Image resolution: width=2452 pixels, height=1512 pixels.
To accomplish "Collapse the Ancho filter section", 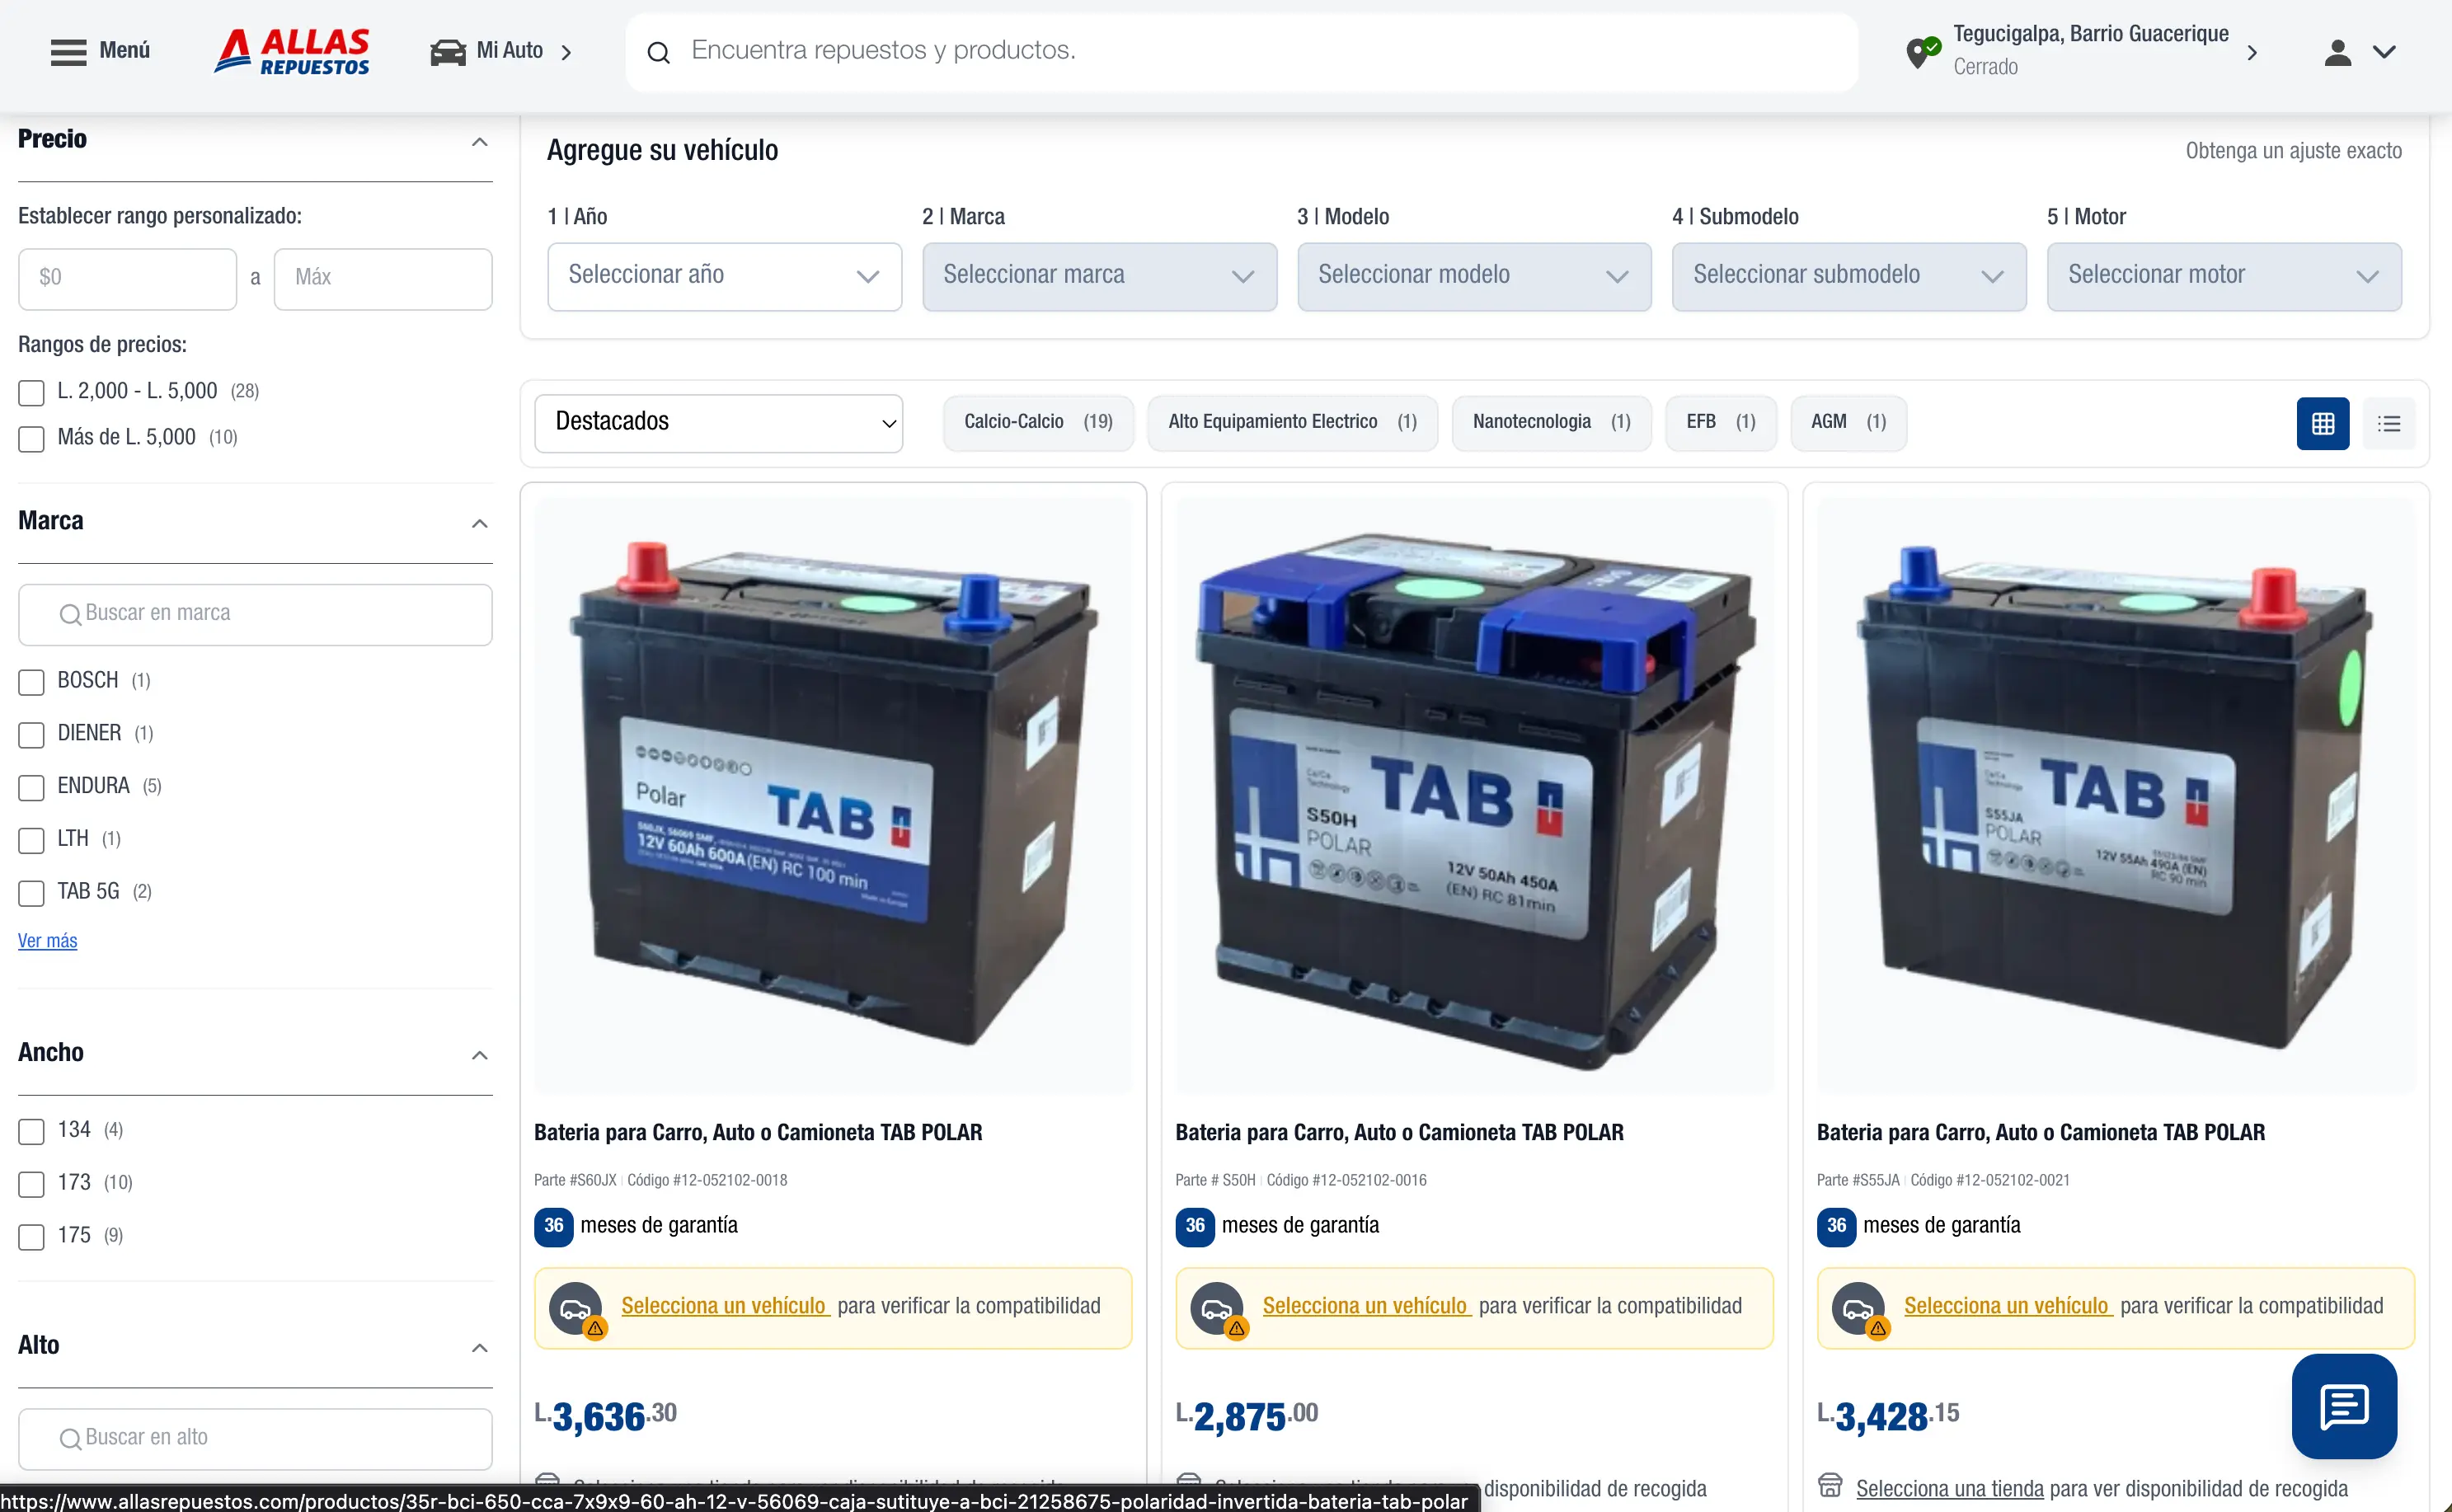I will pos(480,1056).
